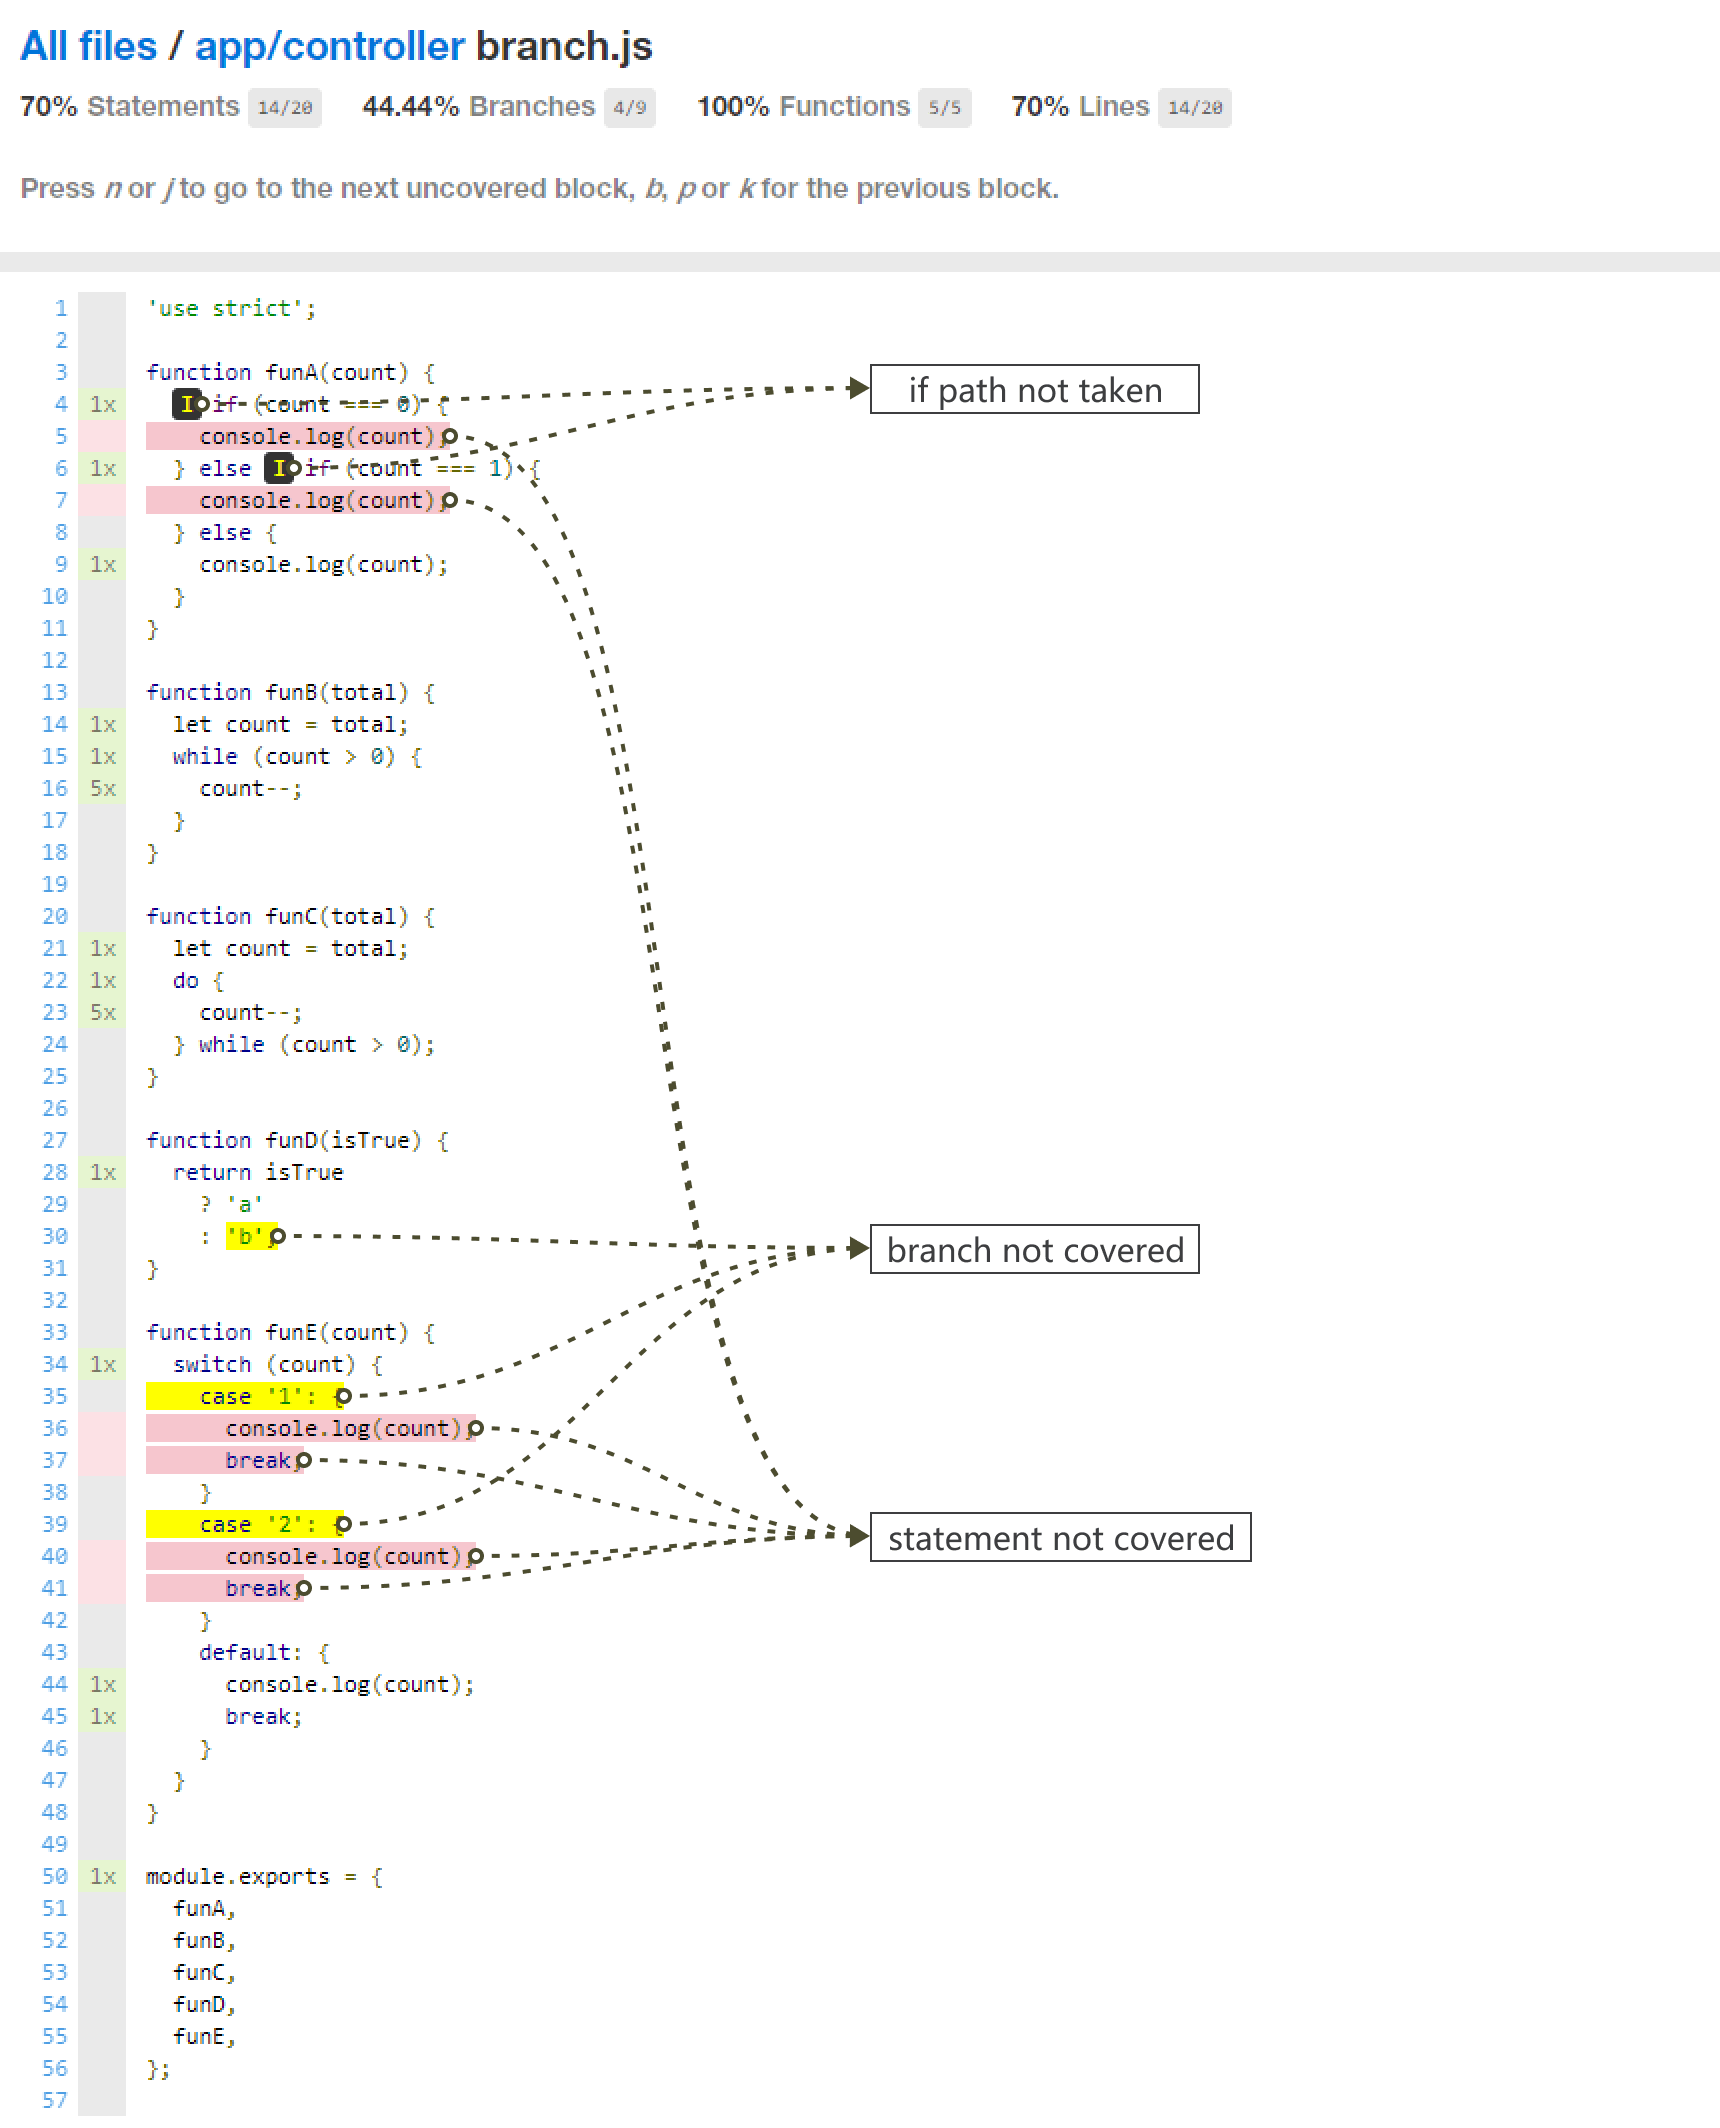Click line number 57

click(55, 2100)
